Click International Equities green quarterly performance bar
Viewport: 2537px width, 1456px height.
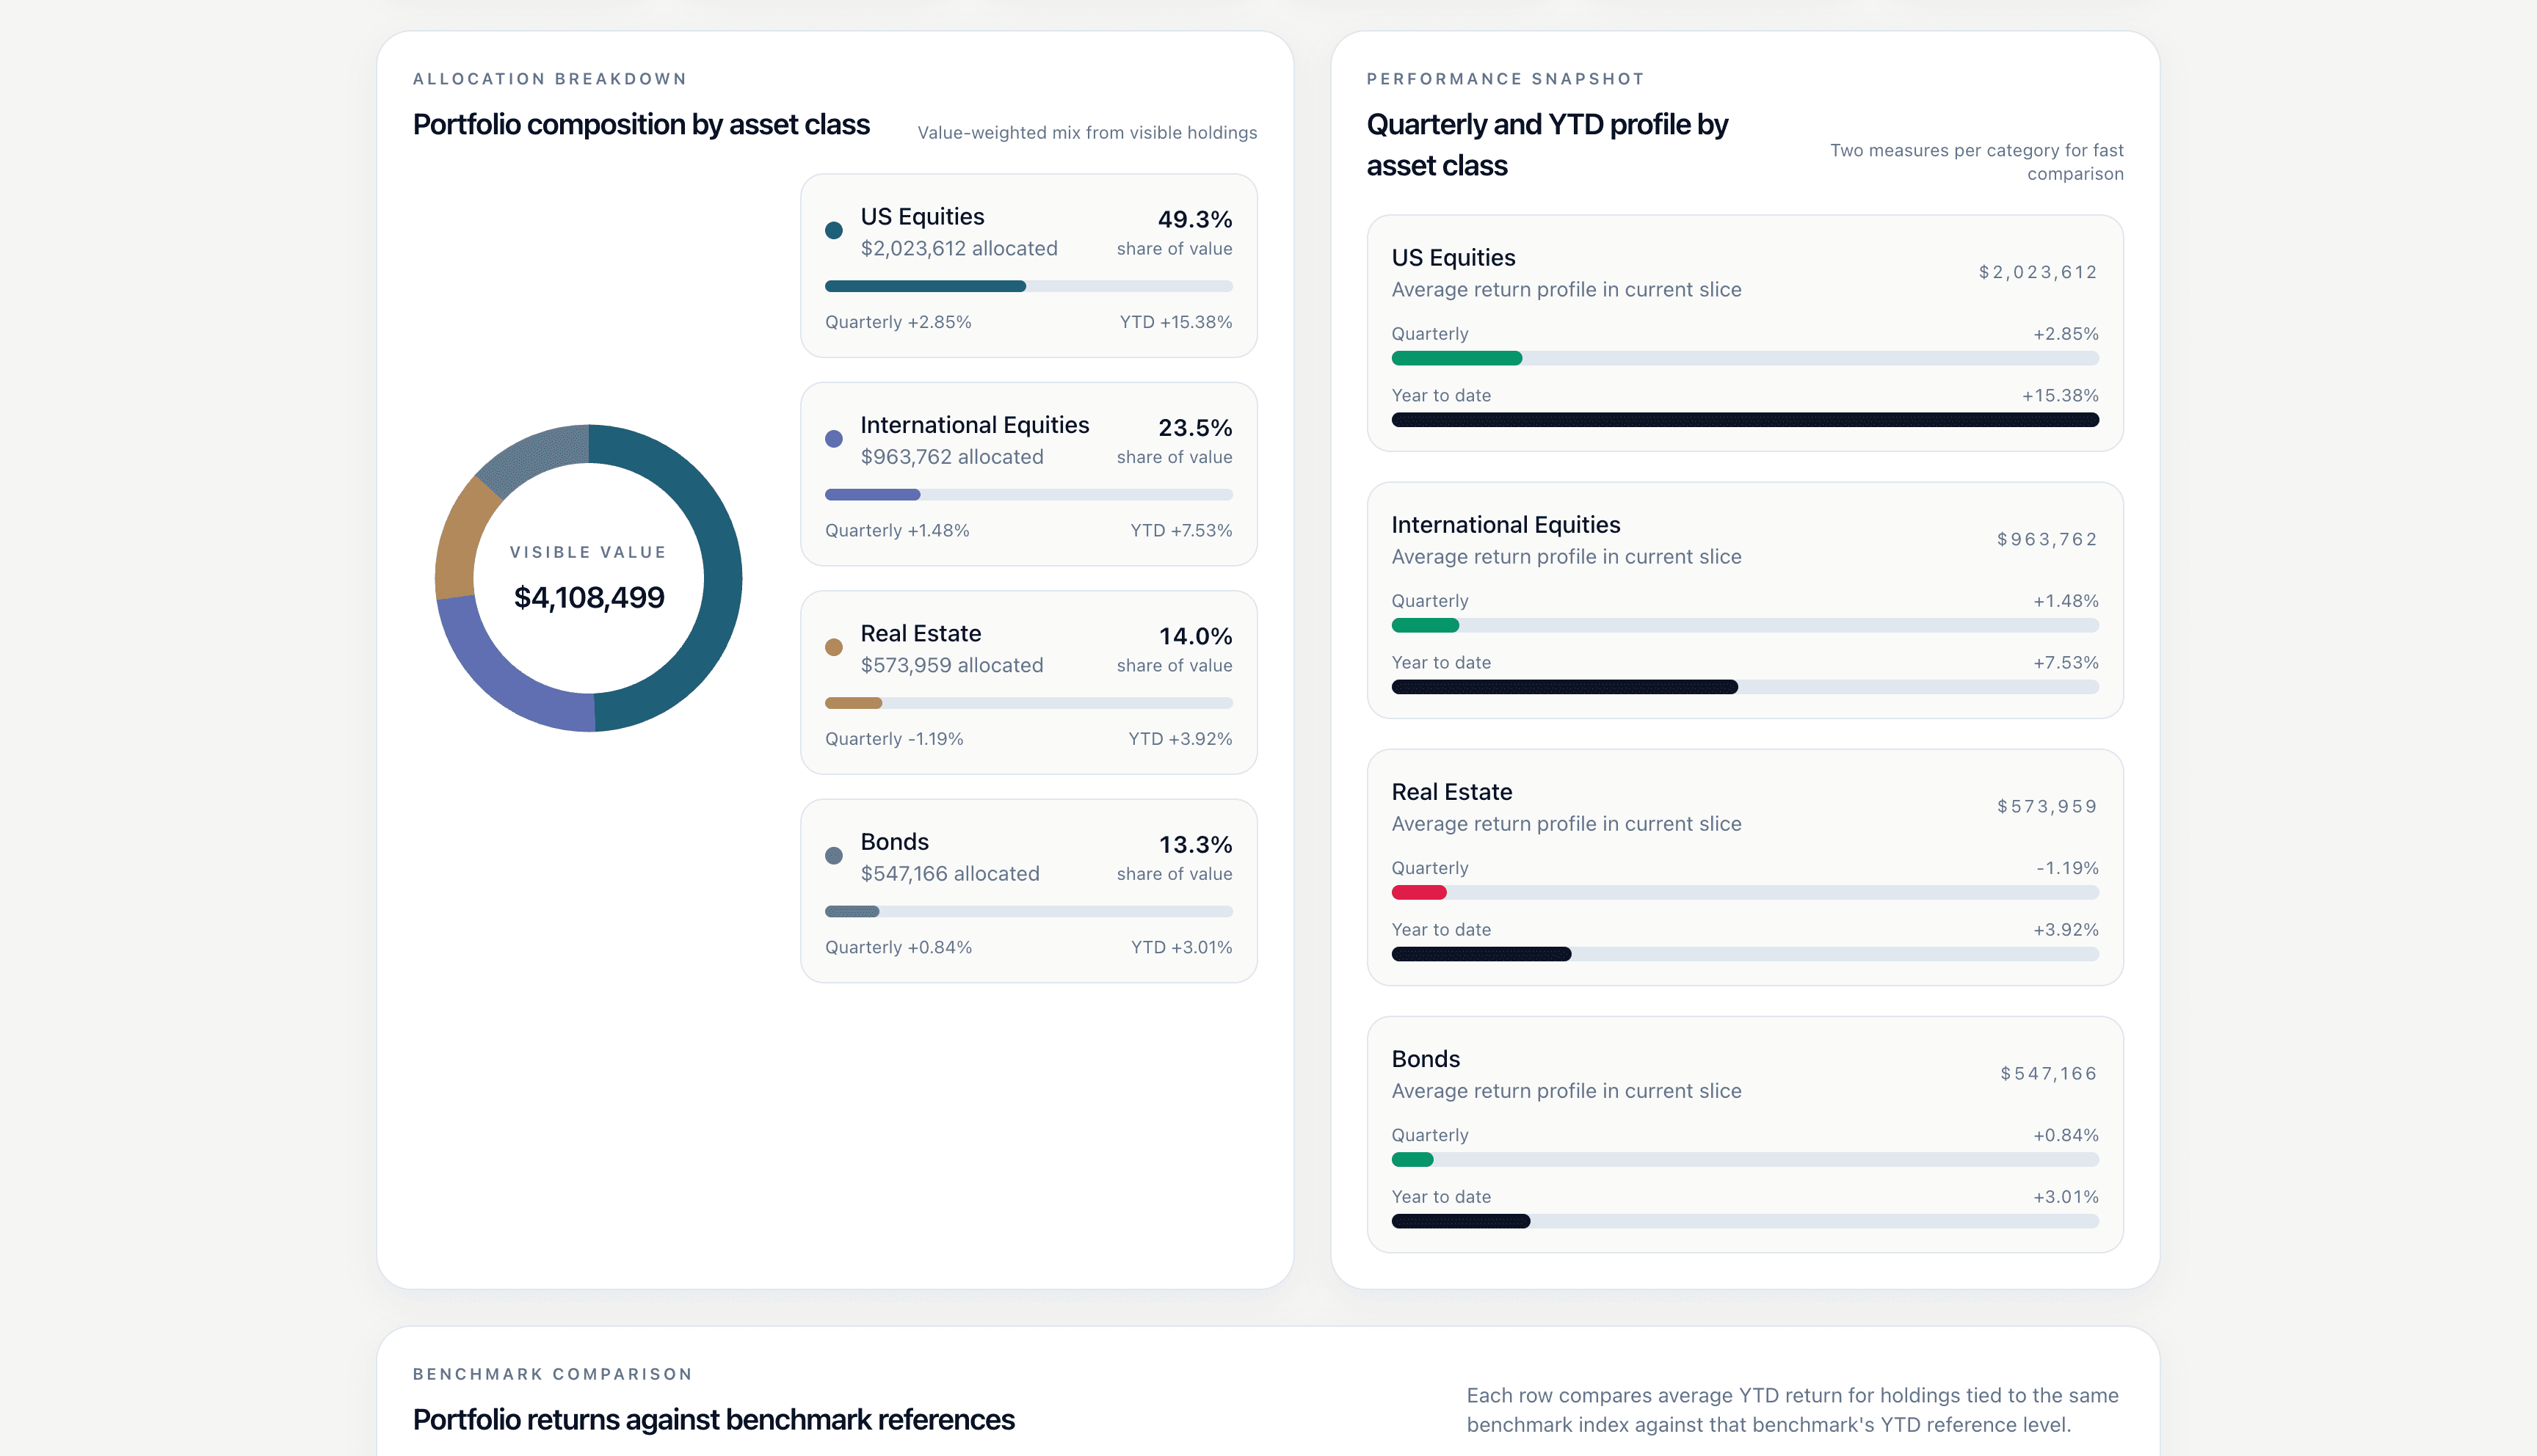pyautogui.click(x=1425, y=626)
